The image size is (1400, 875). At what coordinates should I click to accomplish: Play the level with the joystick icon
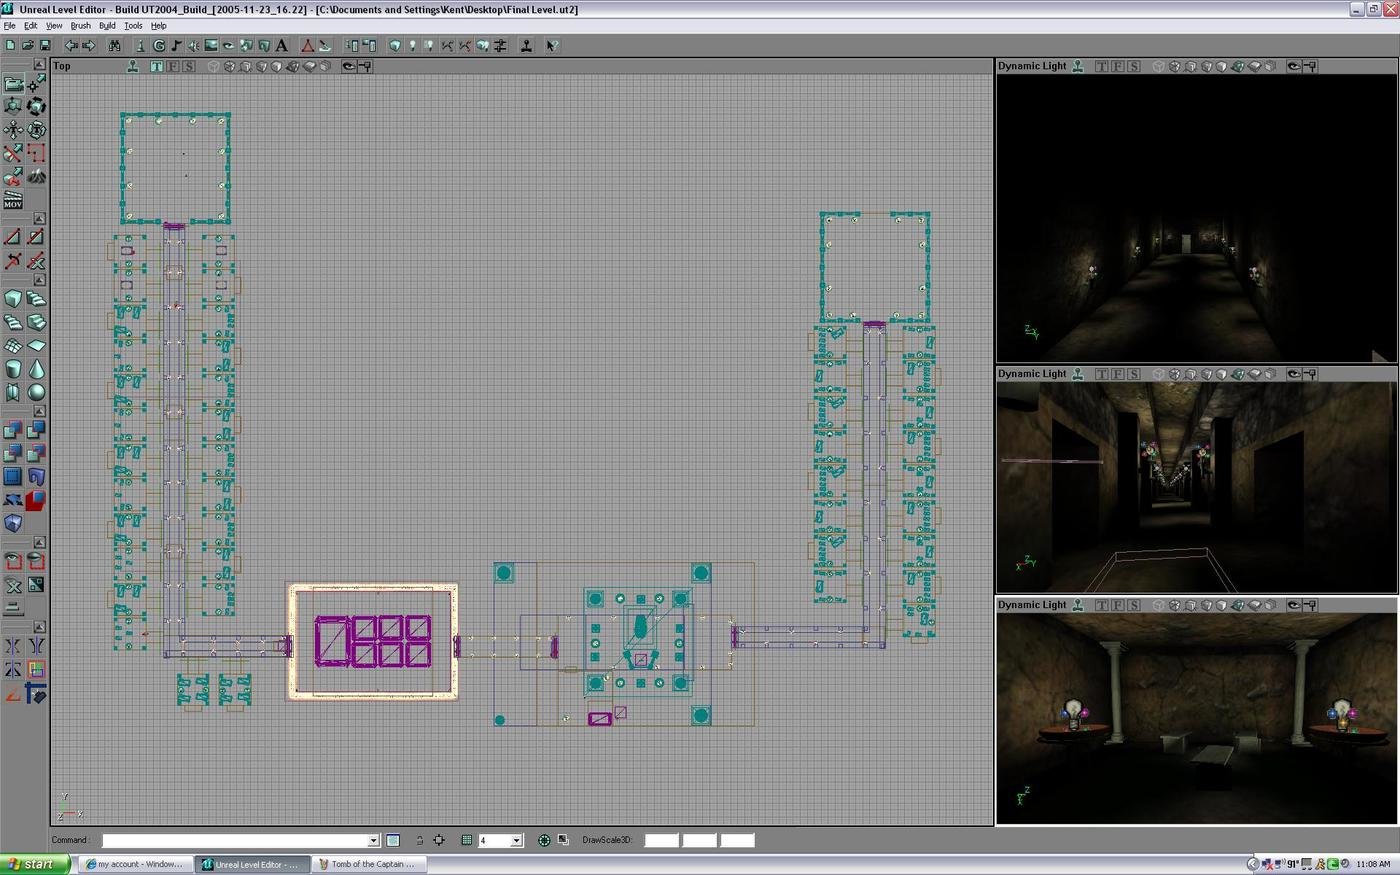527,45
